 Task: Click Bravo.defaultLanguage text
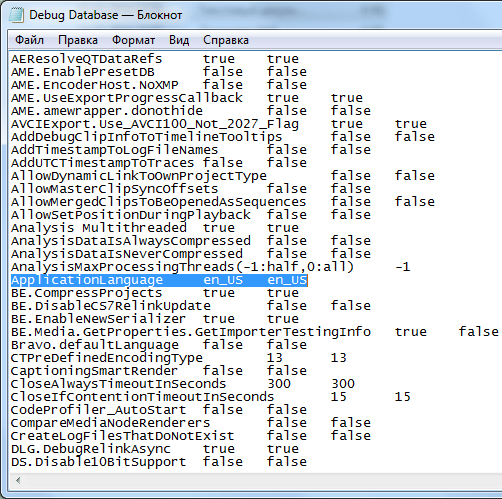pos(95,345)
